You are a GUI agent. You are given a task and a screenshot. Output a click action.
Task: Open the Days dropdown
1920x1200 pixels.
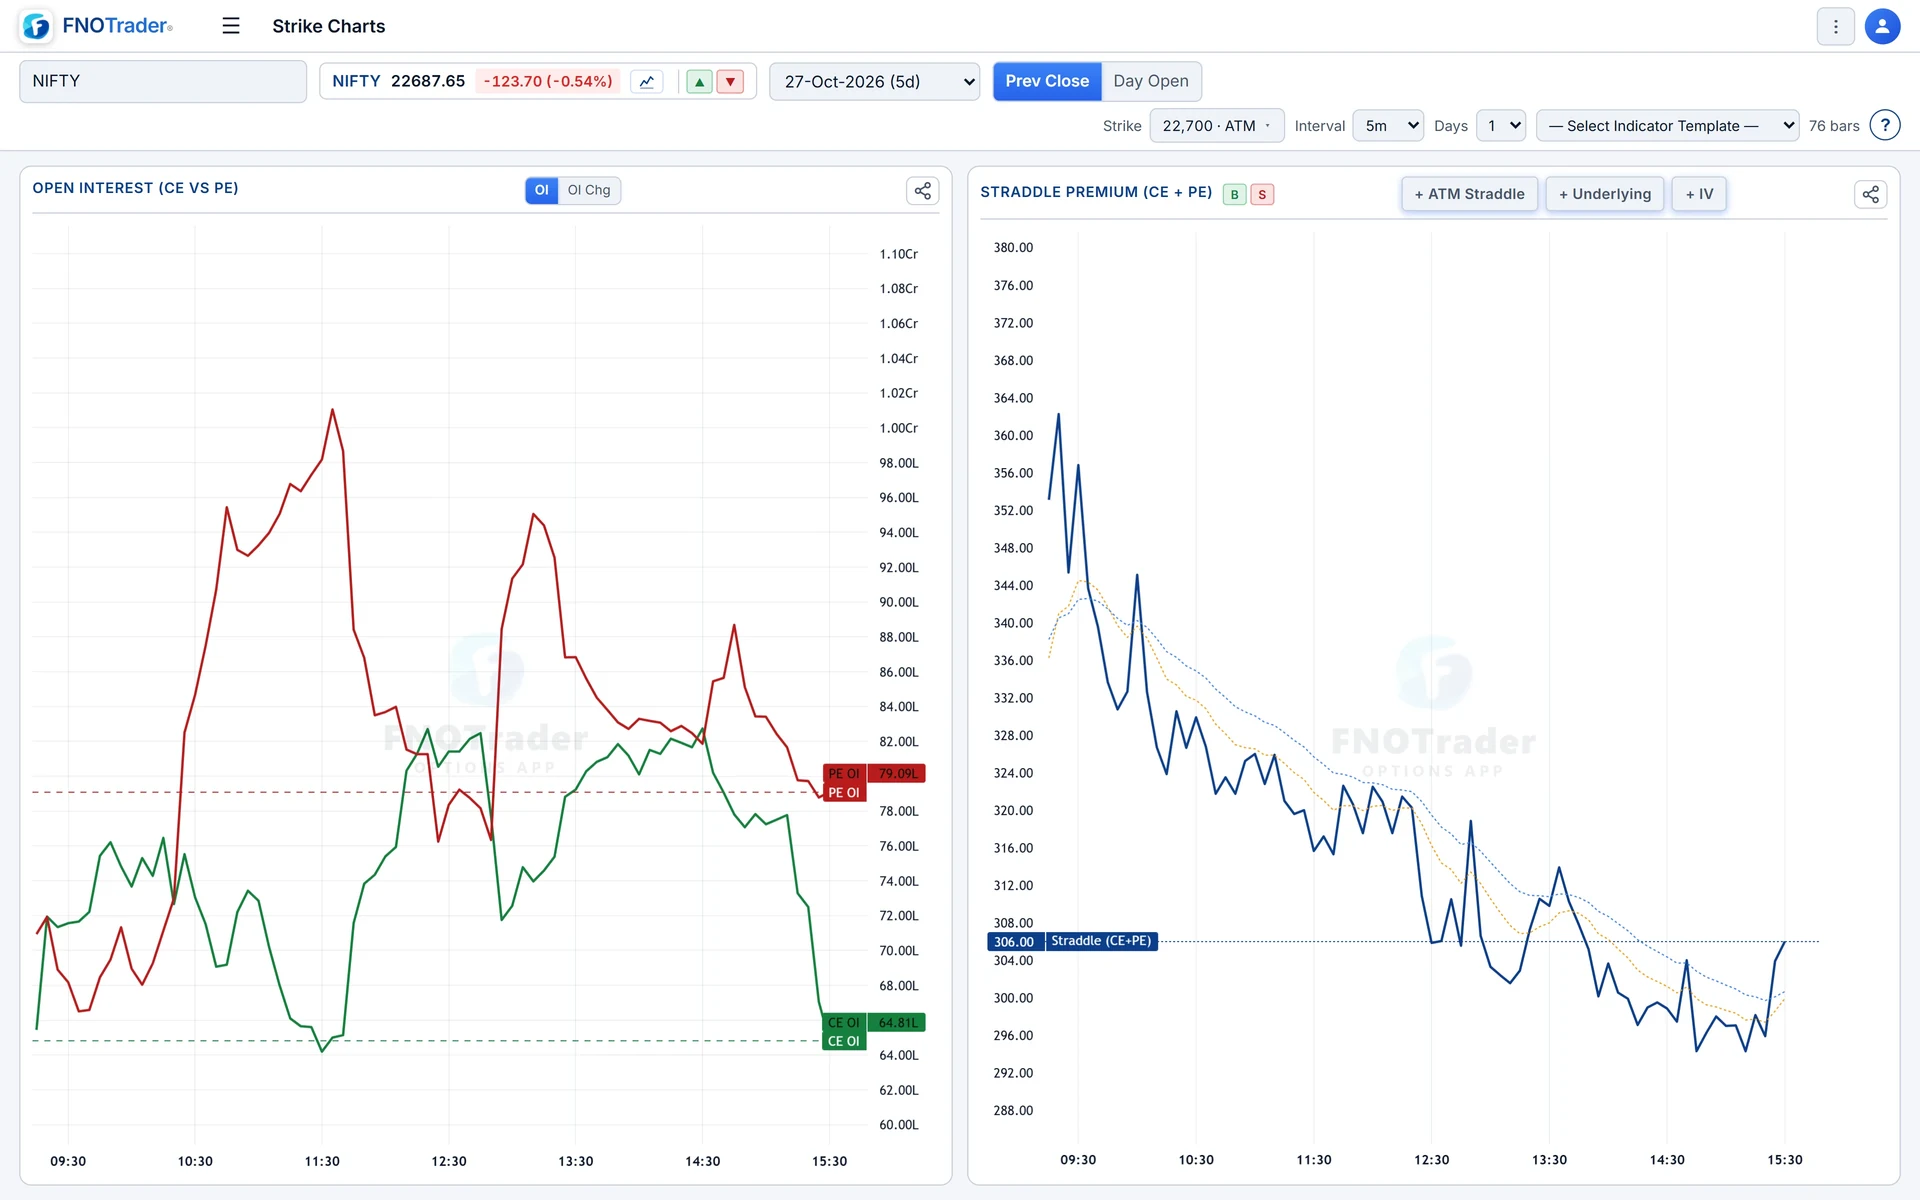1501,126
